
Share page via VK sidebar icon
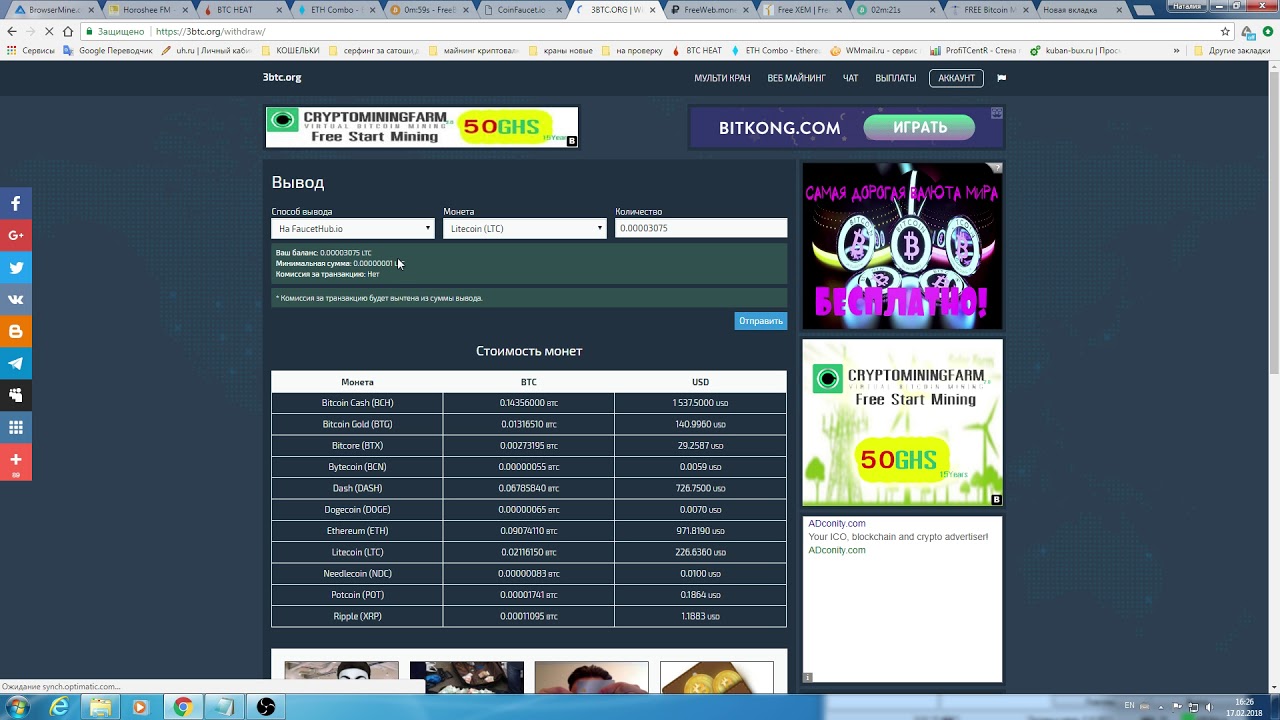pos(16,299)
